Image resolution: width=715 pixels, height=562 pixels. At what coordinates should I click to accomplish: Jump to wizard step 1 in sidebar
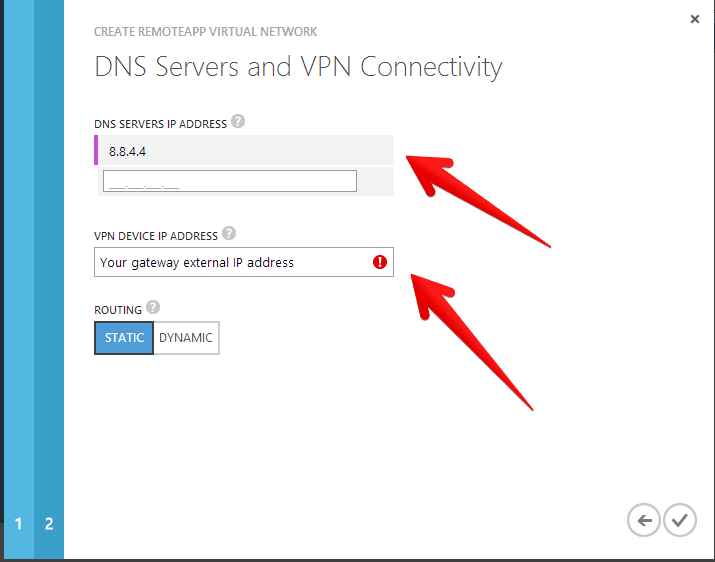(x=18, y=523)
